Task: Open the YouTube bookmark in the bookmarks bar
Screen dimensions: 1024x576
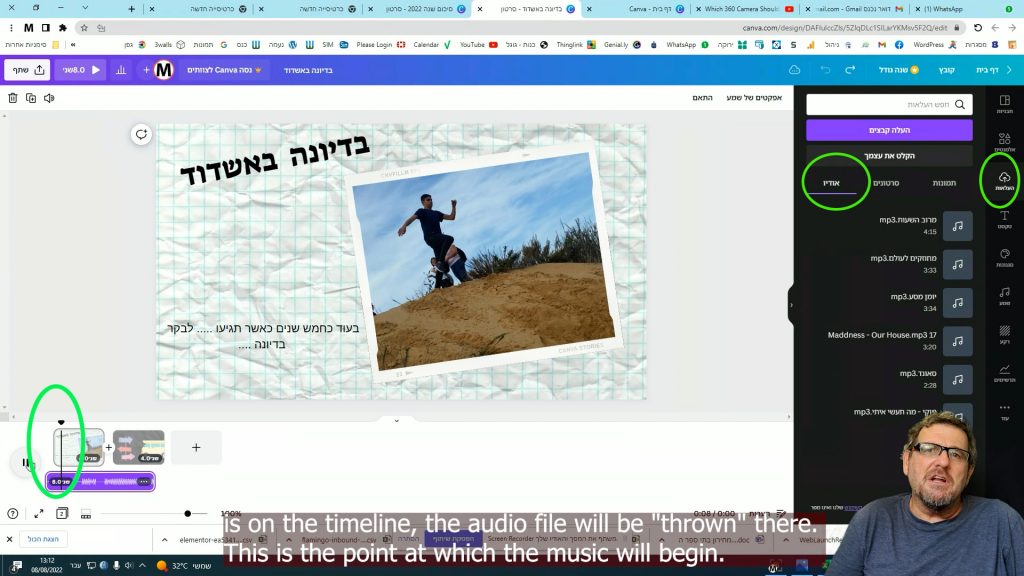Action: [x=478, y=44]
